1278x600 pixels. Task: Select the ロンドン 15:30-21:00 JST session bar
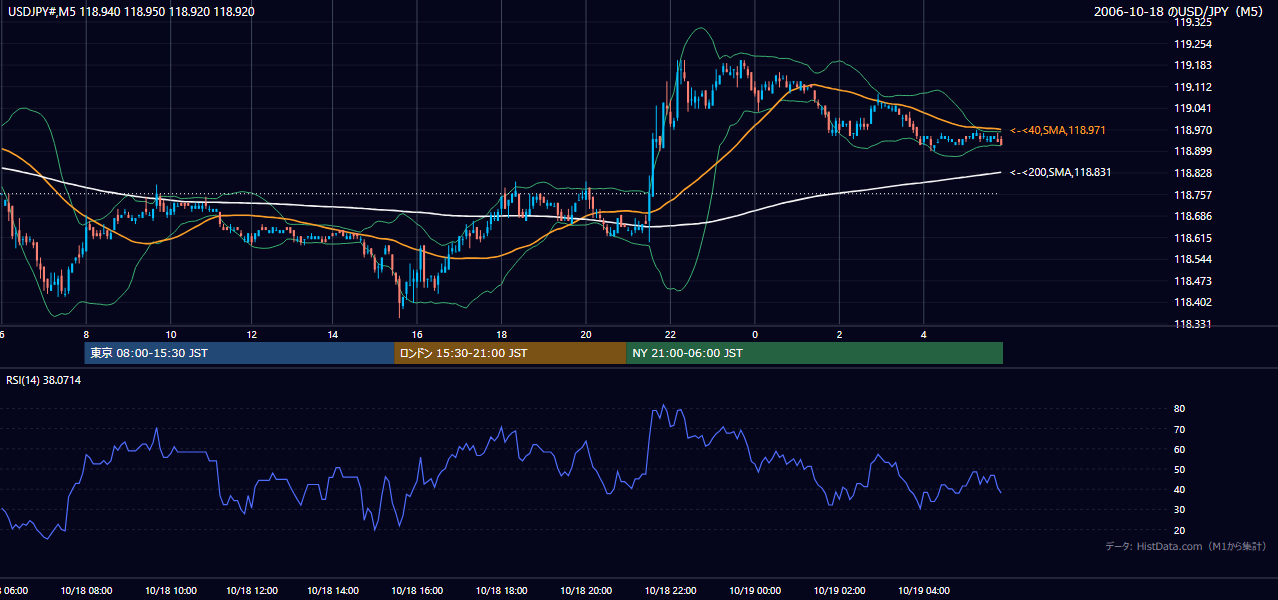[510, 353]
